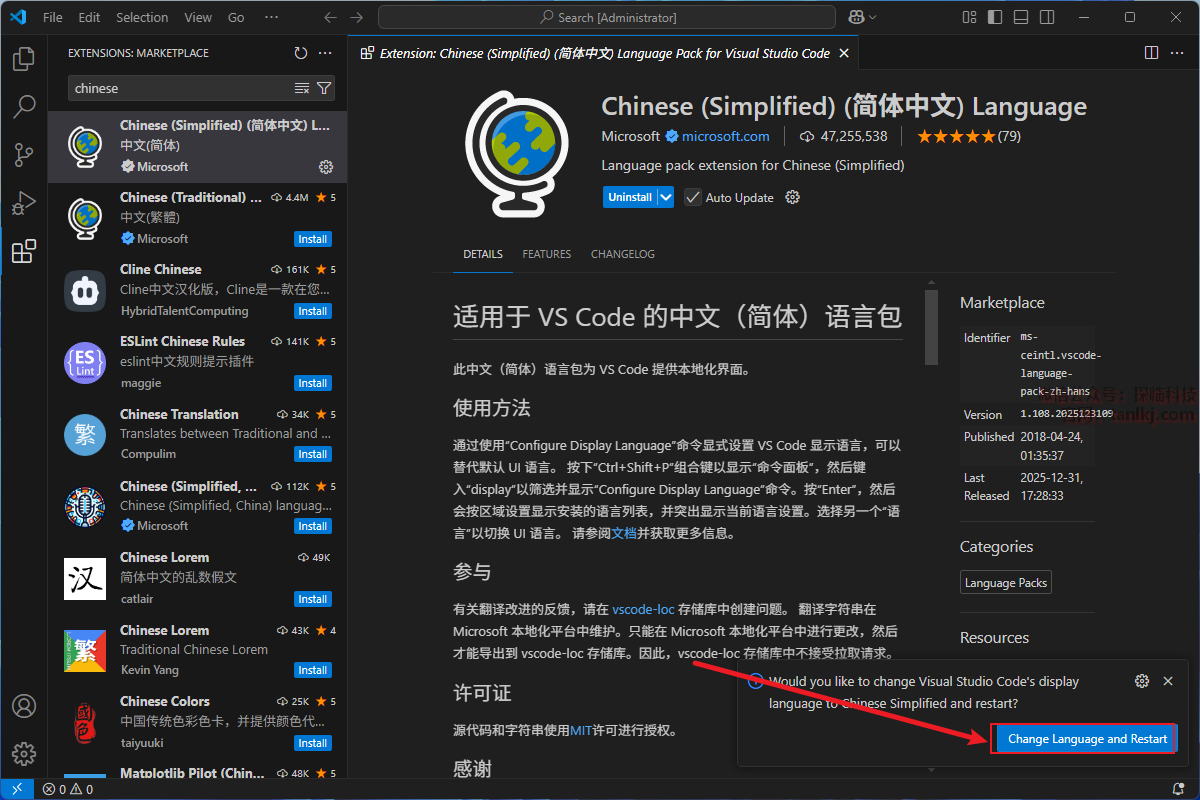Open the Search view in activity bar
This screenshot has width=1200, height=800.
pyautogui.click(x=24, y=106)
